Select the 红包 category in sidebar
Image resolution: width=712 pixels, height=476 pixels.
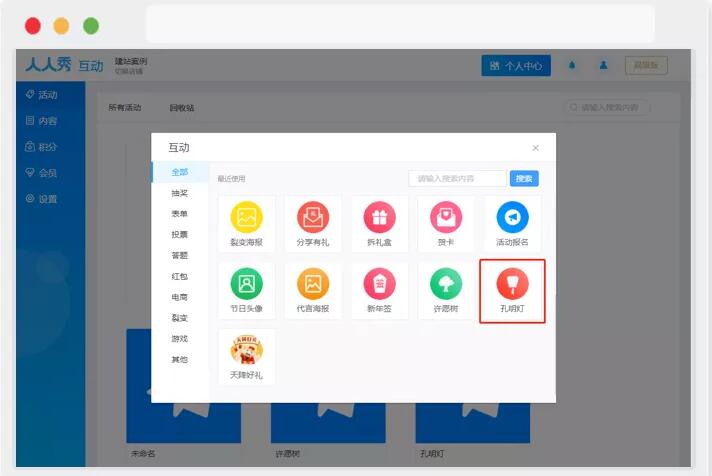179,276
